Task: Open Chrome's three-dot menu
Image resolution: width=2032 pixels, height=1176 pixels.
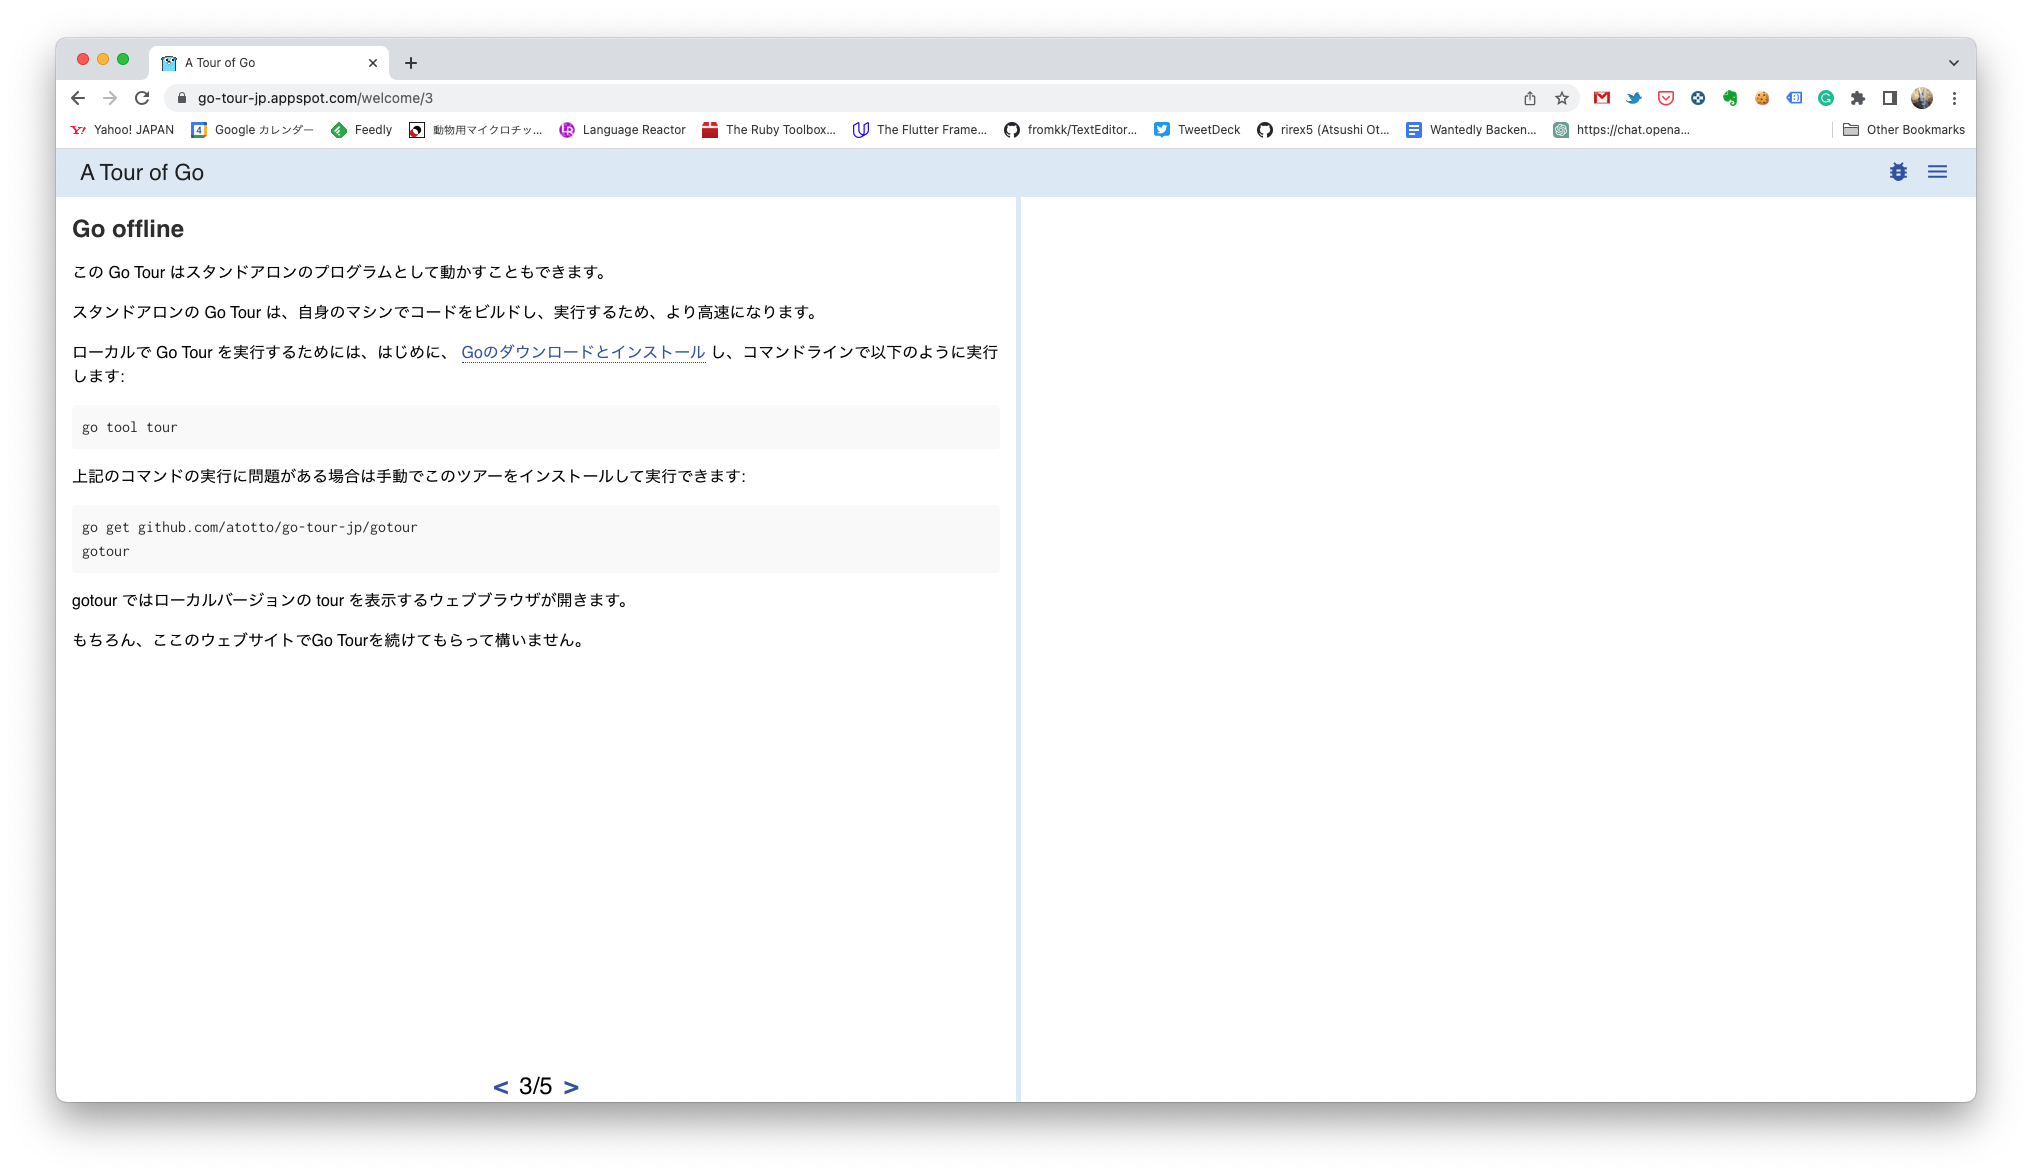Action: (x=1954, y=98)
